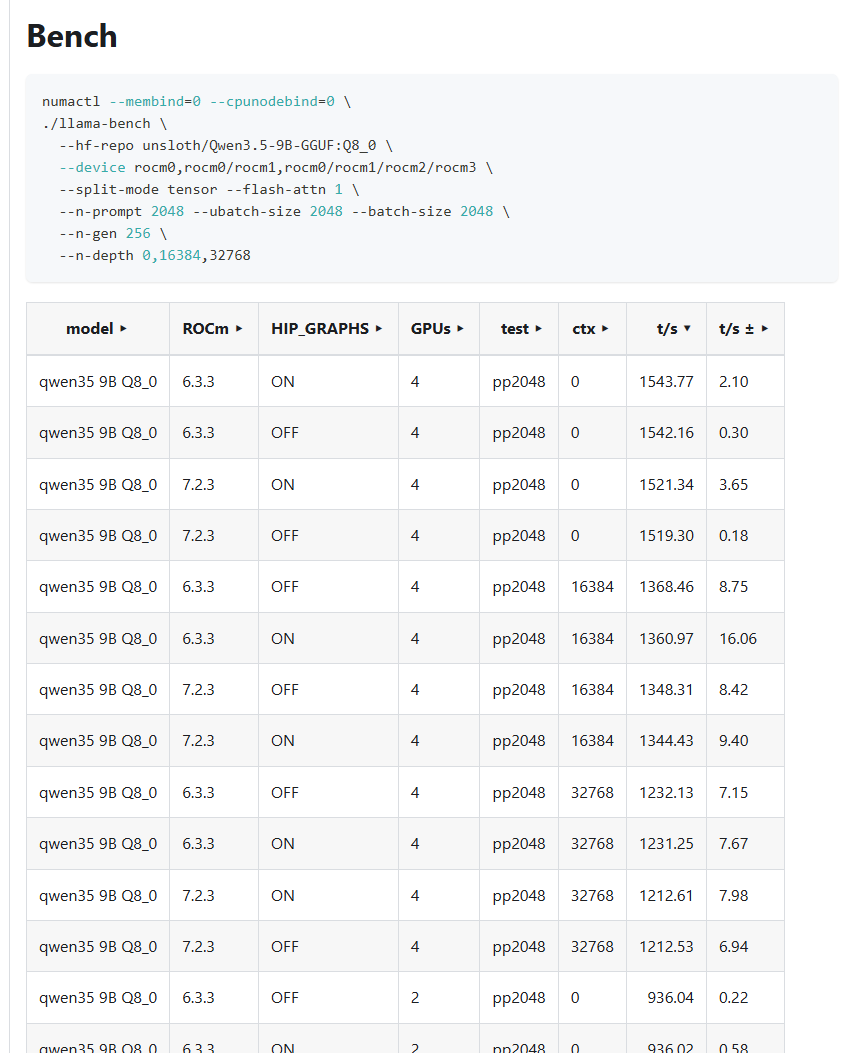Click the deviation value 3.65
863x1053 pixels.
[733, 484]
